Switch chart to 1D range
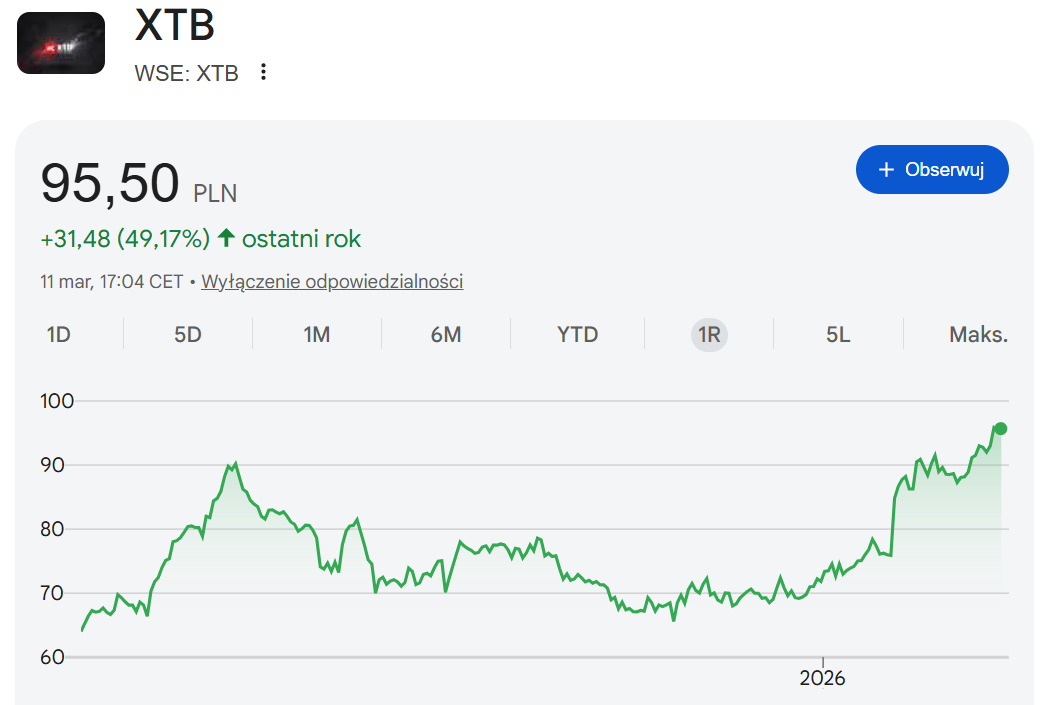The height and width of the screenshot is (705, 1046). coord(59,334)
